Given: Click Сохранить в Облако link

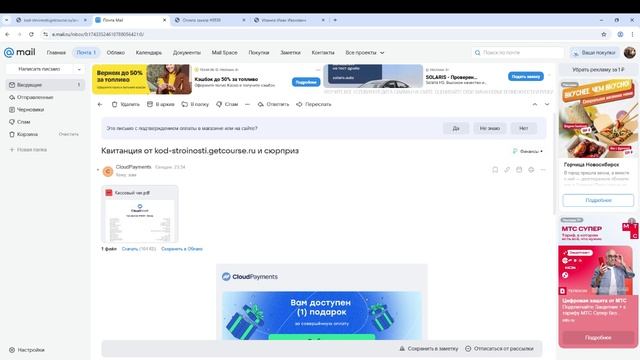Looking at the screenshot, I should pos(182,249).
